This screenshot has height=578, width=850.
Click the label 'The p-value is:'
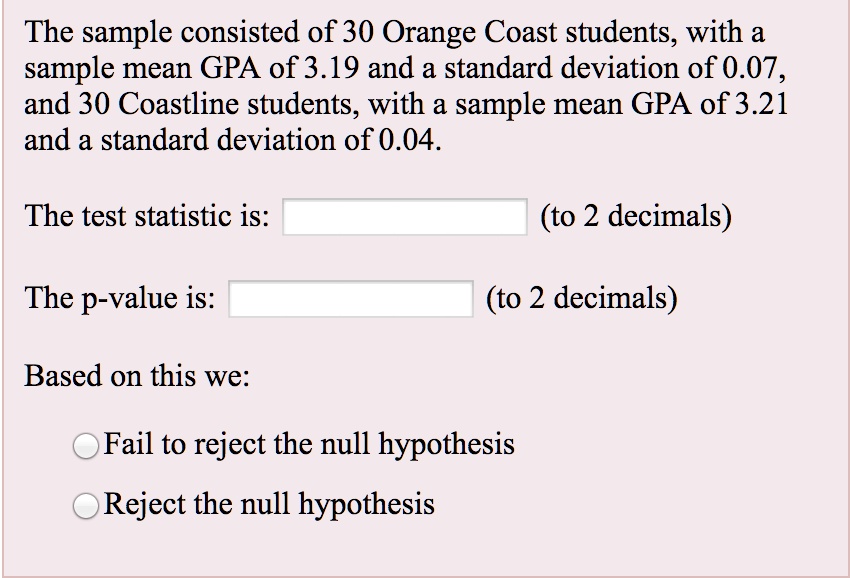(x=121, y=296)
